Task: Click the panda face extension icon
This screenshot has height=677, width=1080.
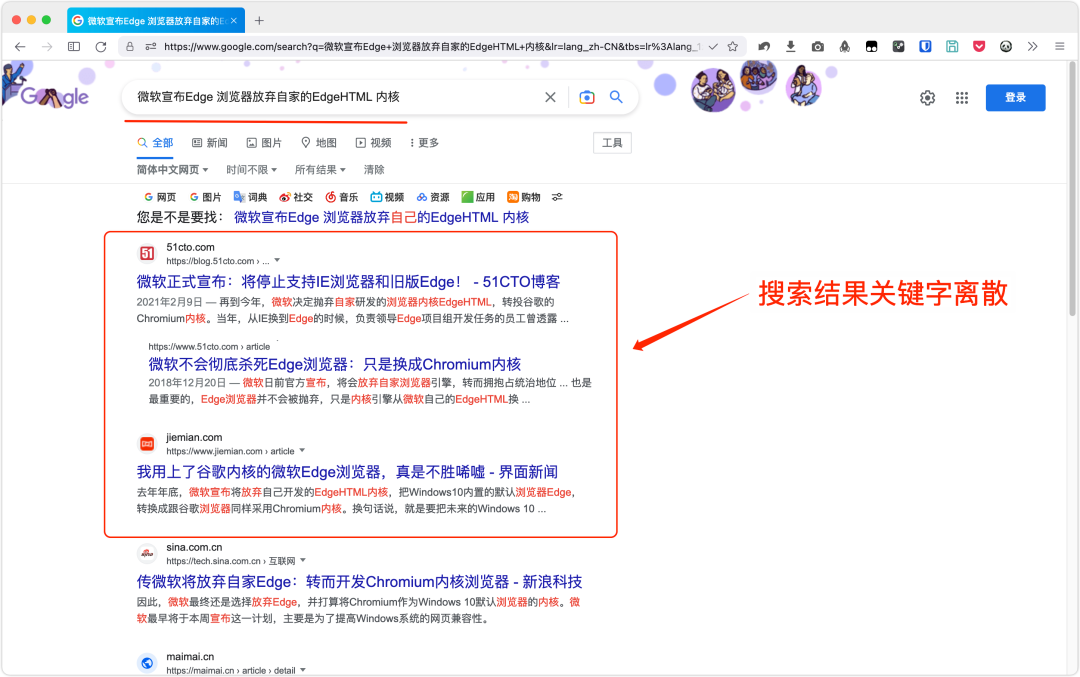Action: tap(1006, 47)
